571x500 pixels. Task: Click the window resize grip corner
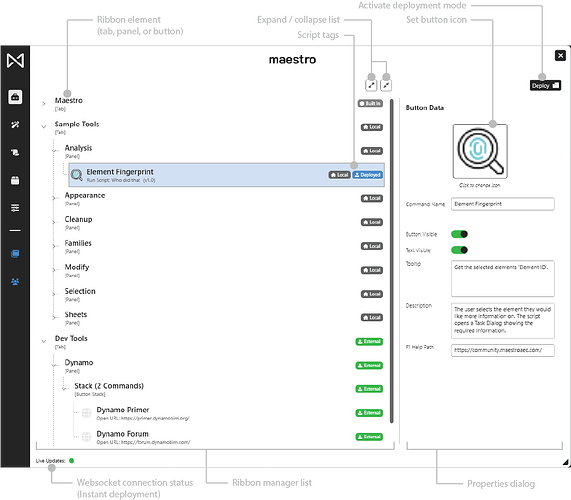pyautogui.click(x=565, y=462)
